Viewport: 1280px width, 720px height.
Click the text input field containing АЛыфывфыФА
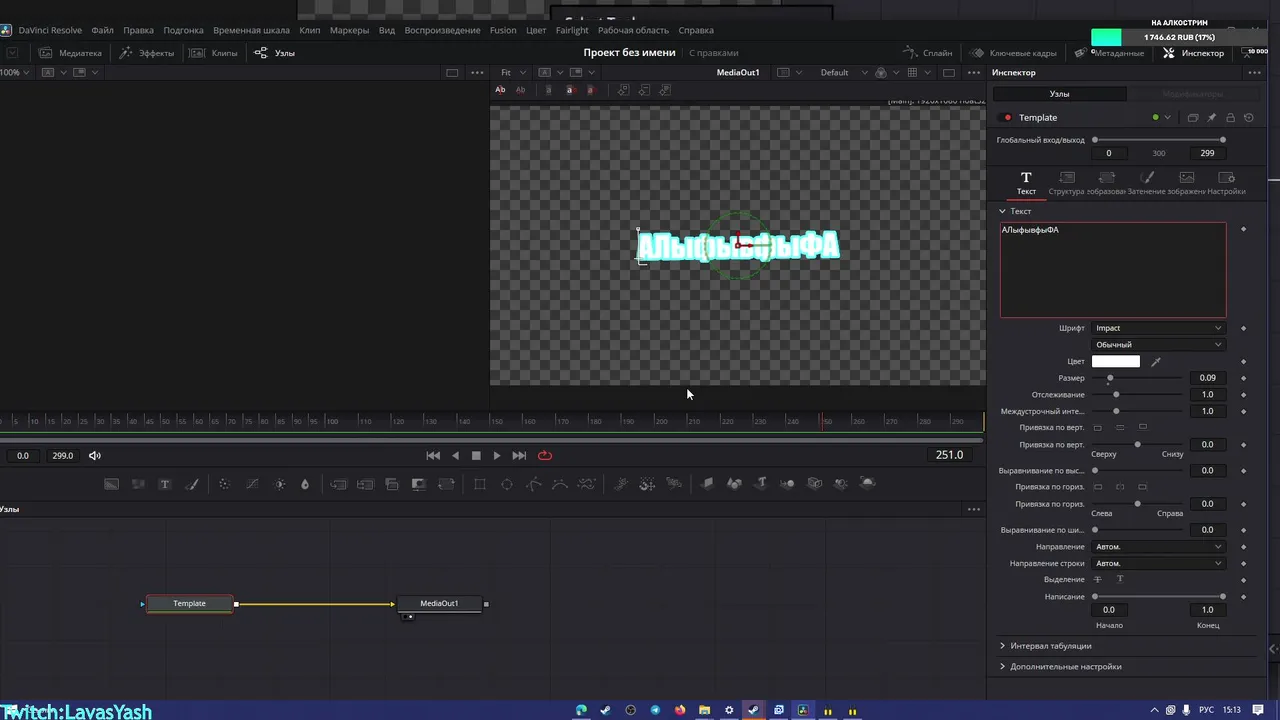point(1113,270)
